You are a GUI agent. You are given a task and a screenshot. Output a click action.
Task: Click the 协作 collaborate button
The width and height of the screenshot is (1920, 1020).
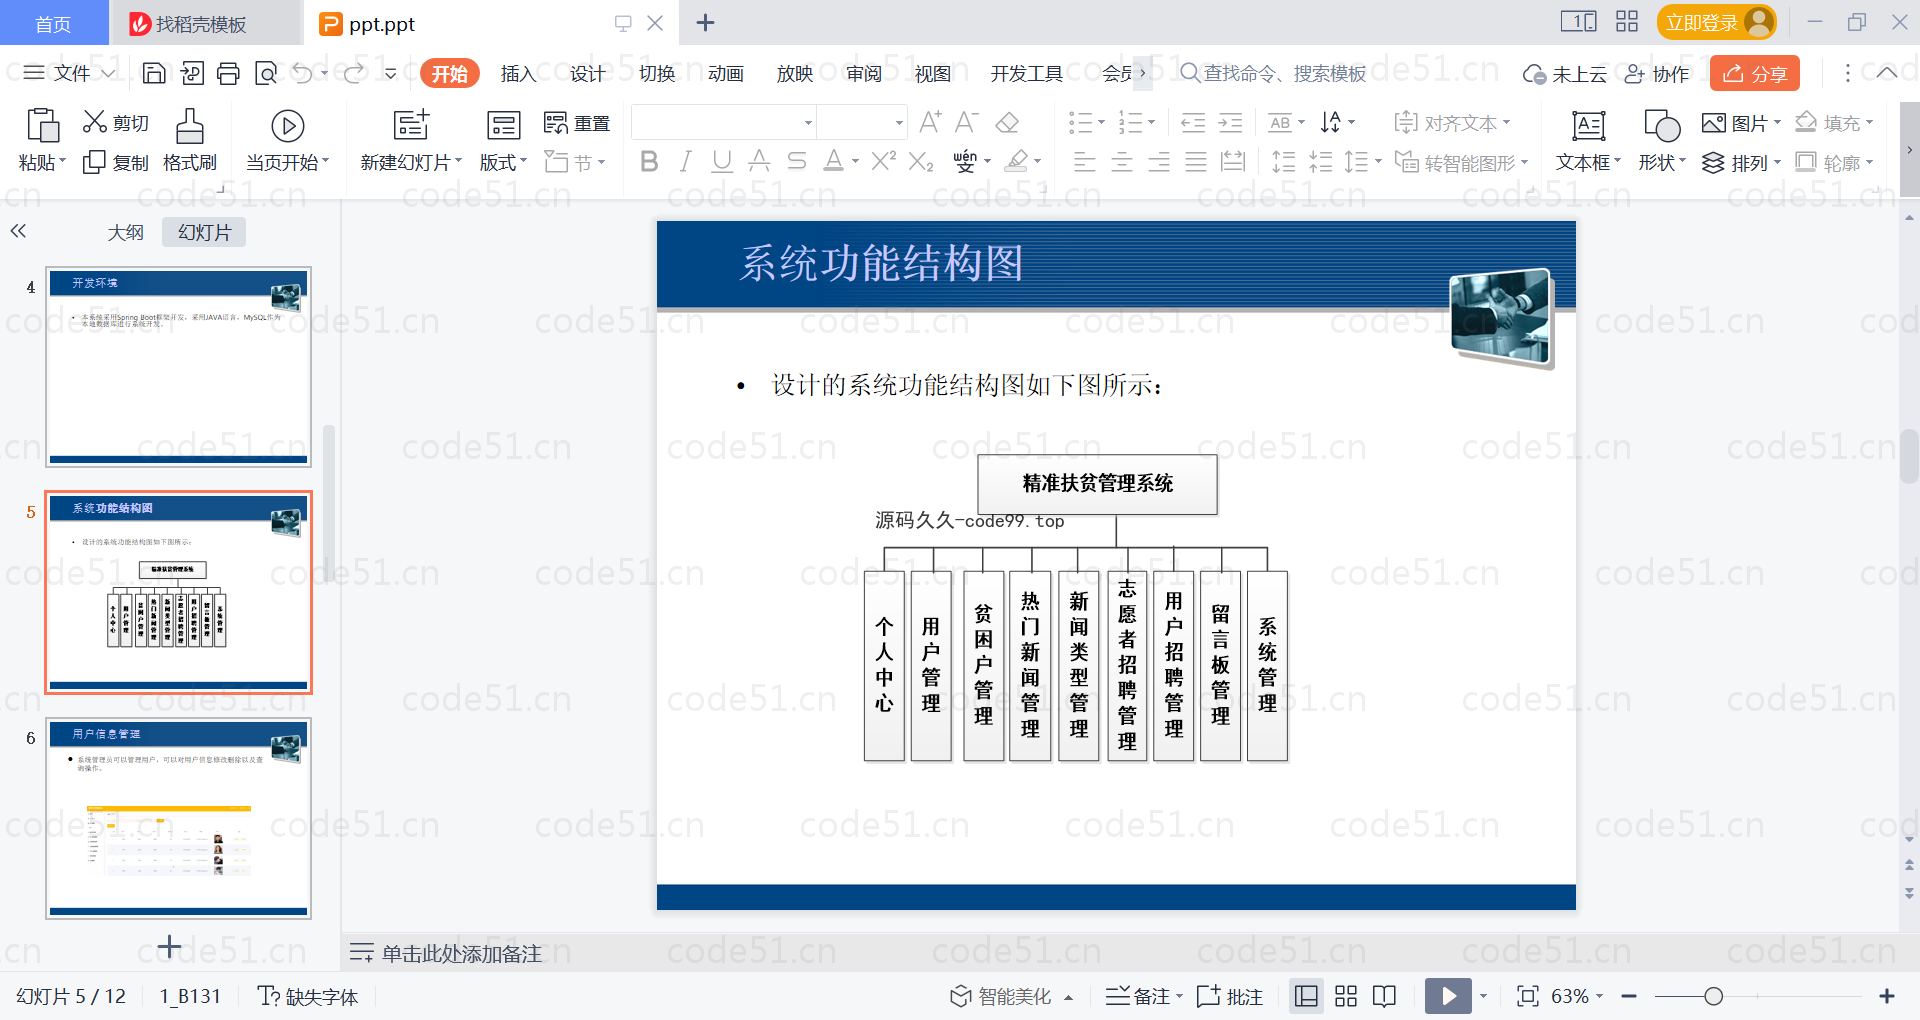pos(1657,73)
